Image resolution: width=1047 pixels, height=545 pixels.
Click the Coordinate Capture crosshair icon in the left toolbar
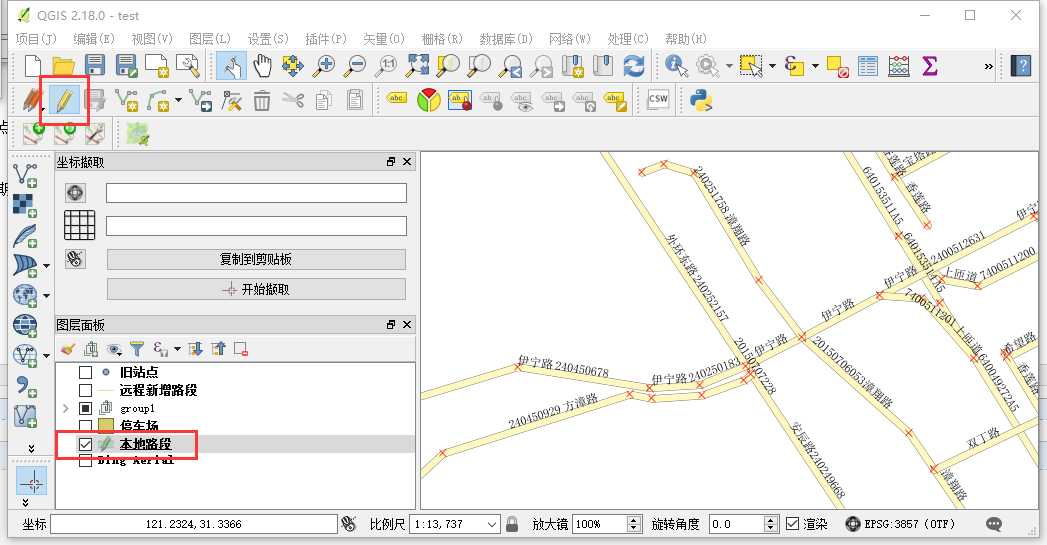[31, 482]
